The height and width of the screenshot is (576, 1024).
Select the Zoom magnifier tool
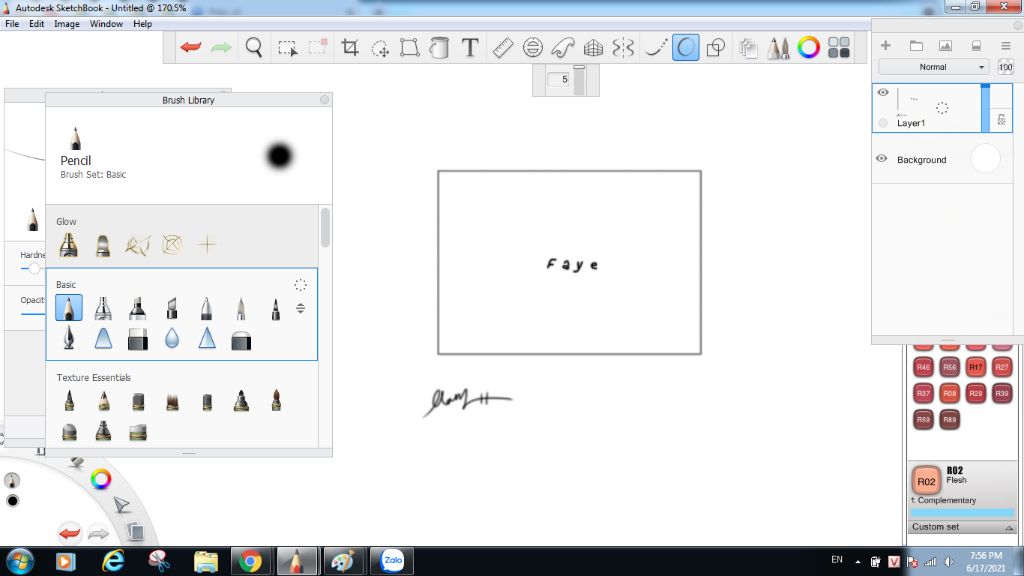[253, 47]
